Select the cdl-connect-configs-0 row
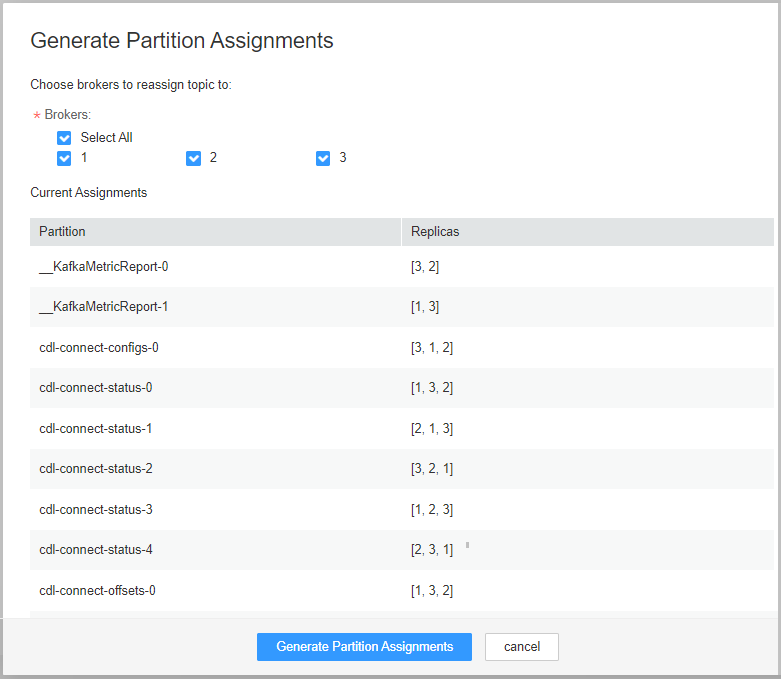The image size is (781, 679). click(x=401, y=347)
